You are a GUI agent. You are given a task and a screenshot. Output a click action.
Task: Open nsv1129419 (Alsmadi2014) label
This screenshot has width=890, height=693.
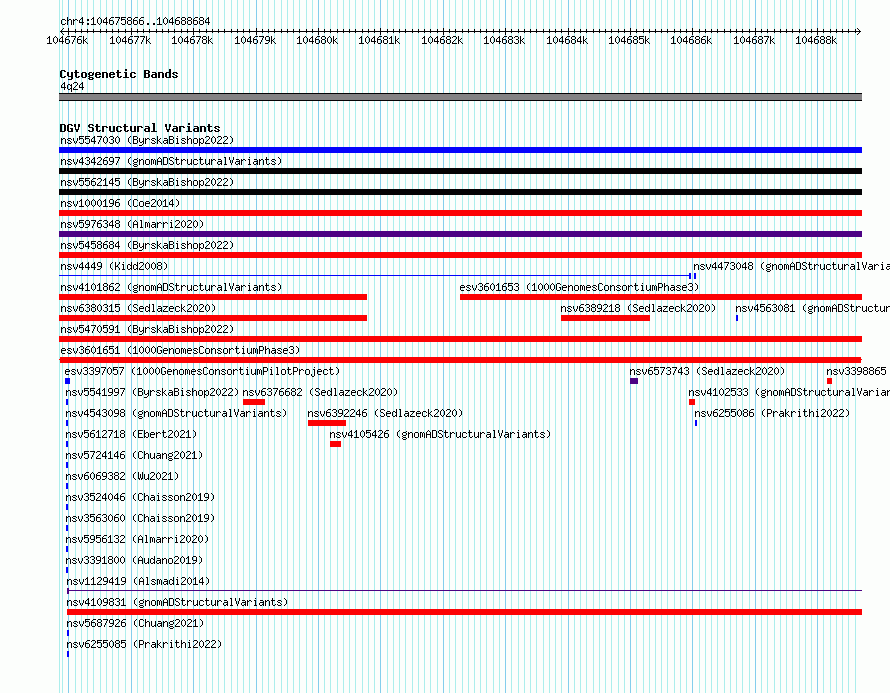click(138, 581)
